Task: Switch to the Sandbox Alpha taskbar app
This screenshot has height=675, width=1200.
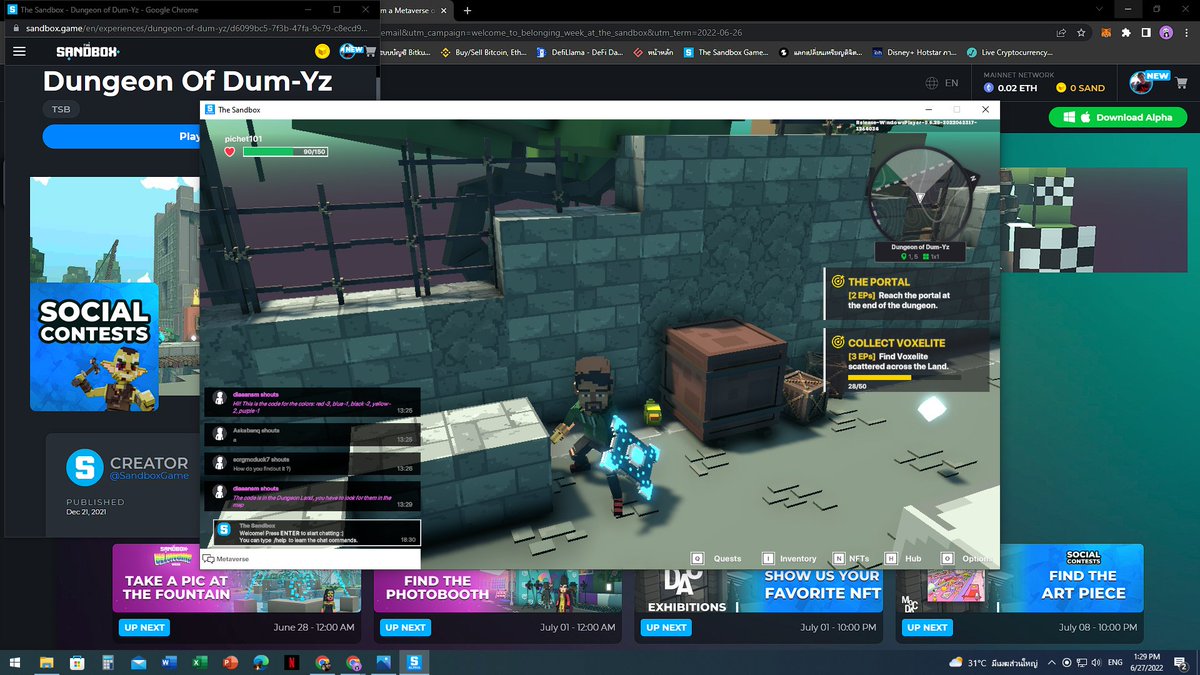Action: click(x=413, y=662)
